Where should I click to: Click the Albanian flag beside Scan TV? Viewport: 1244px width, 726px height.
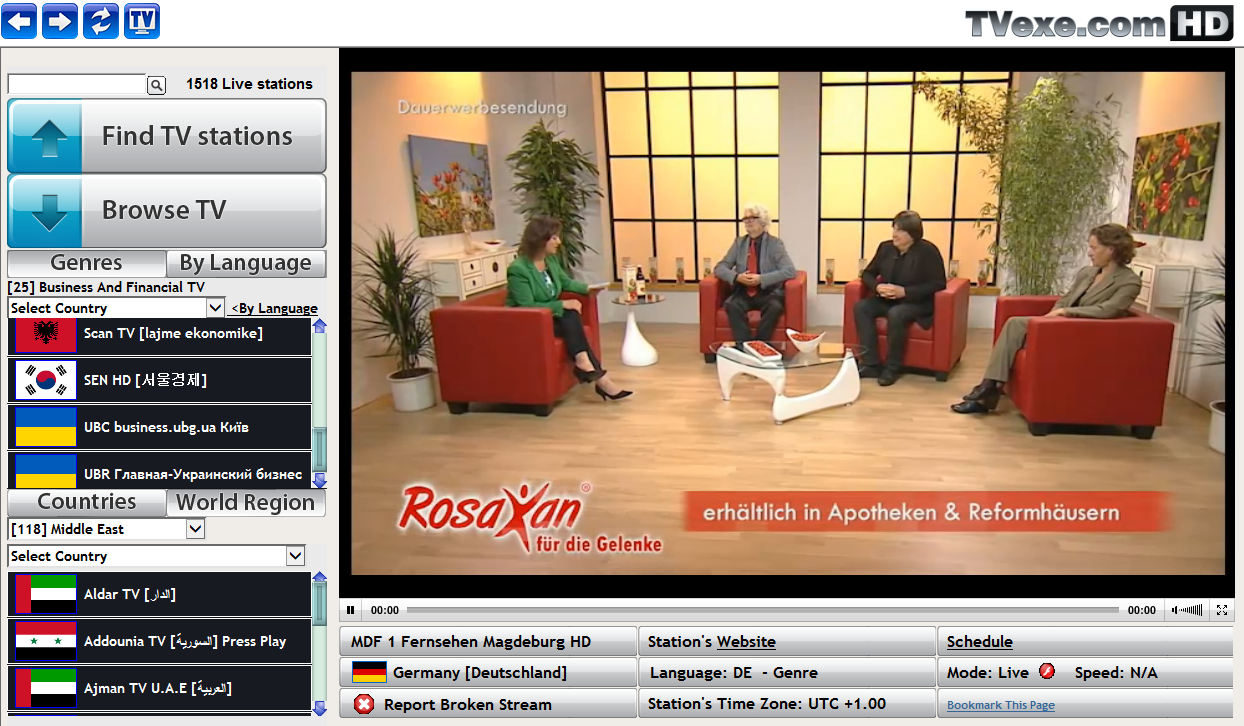46,335
